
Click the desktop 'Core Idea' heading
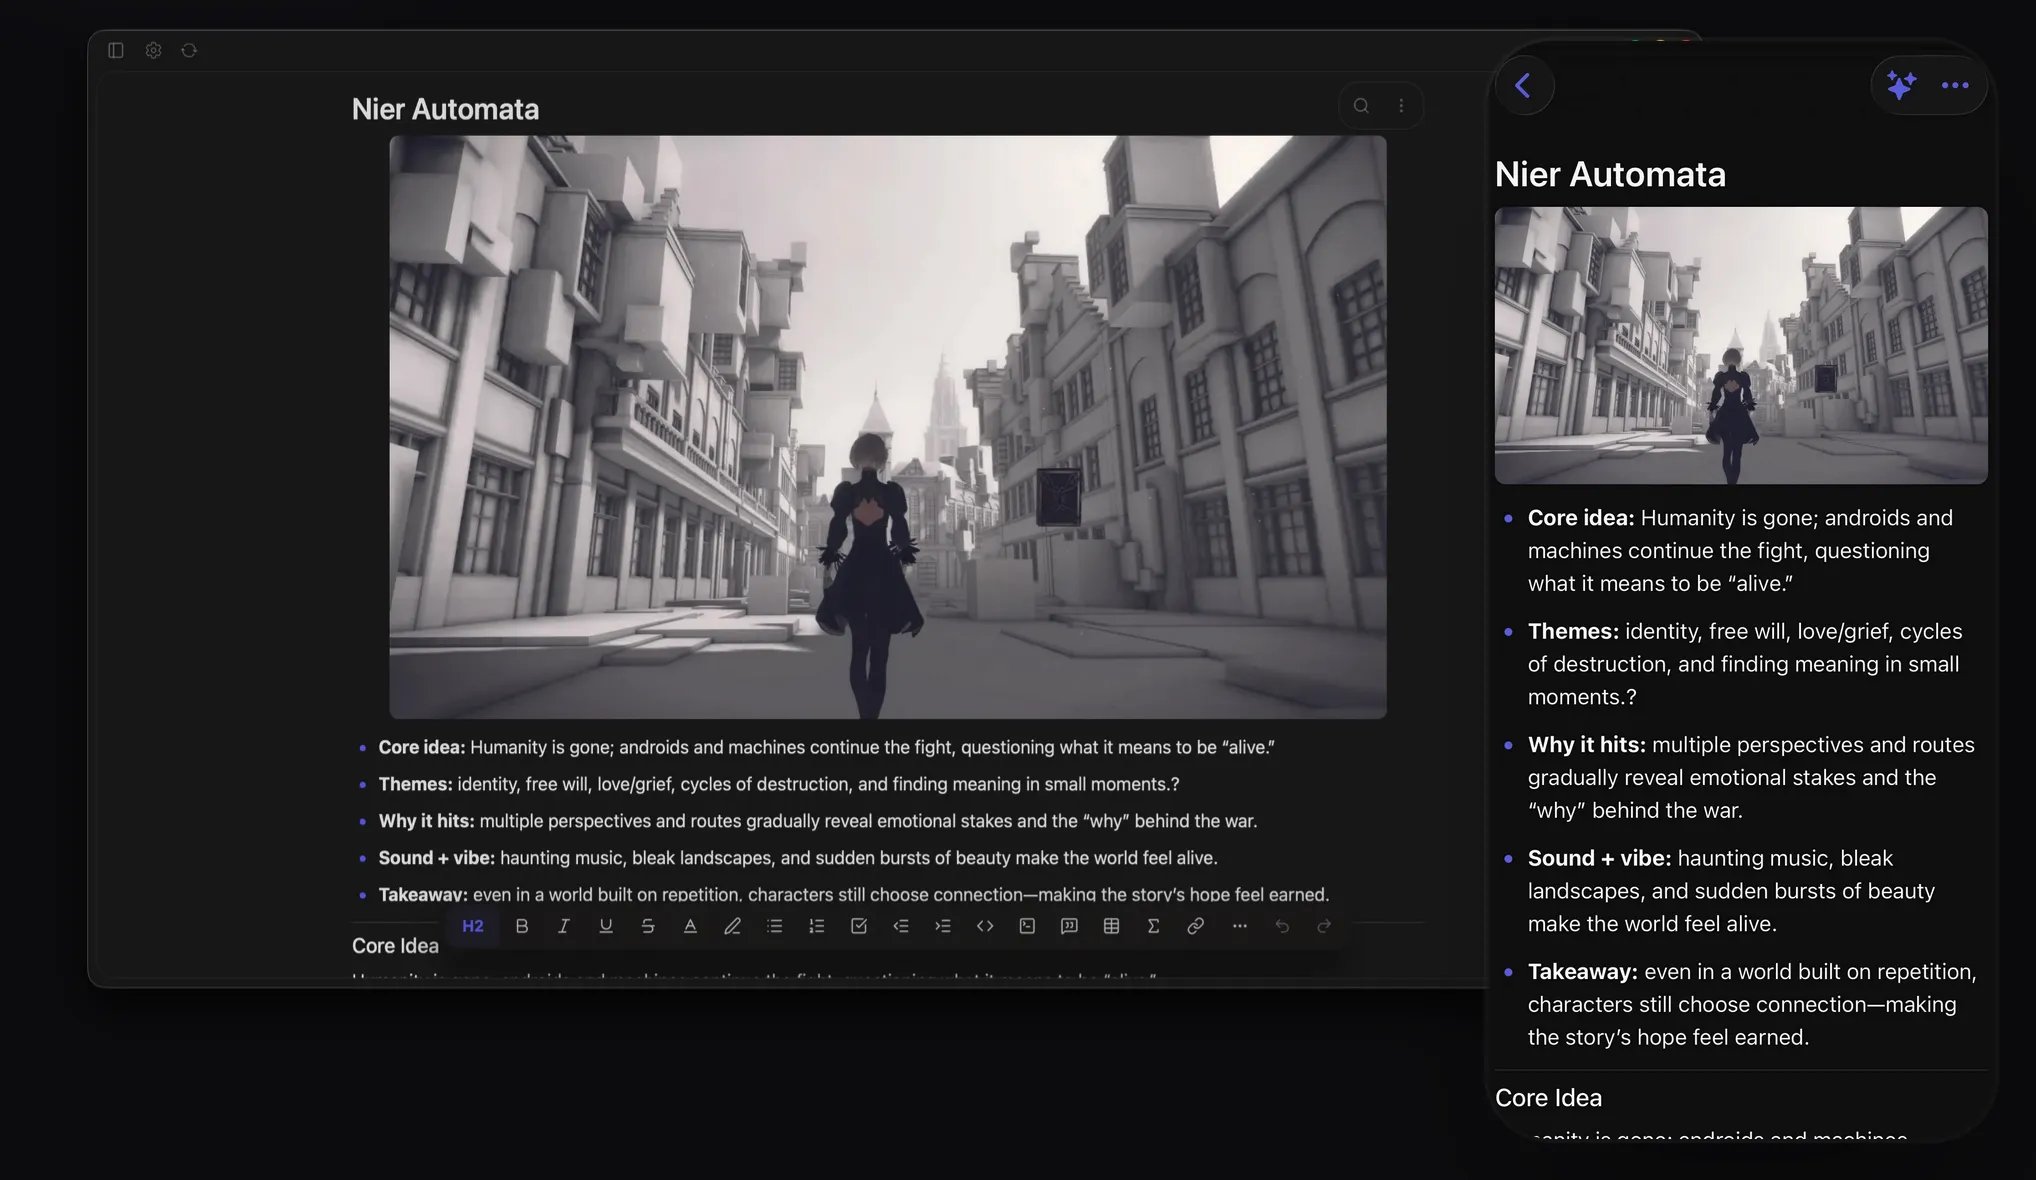[x=395, y=946]
